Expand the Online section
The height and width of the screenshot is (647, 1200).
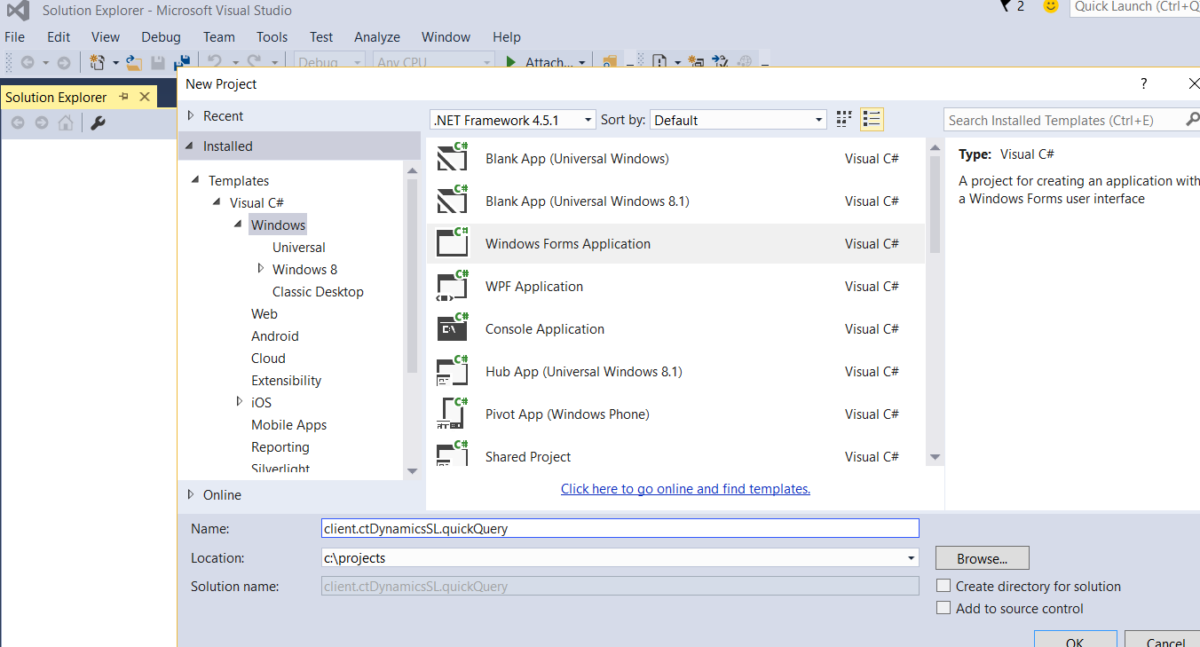click(191, 494)
